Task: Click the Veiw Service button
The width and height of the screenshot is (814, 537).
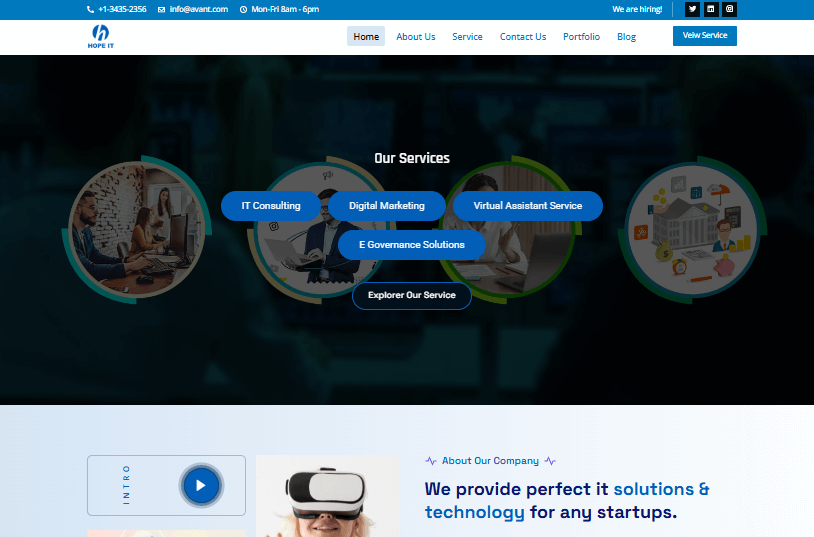Action: [704, 35]
